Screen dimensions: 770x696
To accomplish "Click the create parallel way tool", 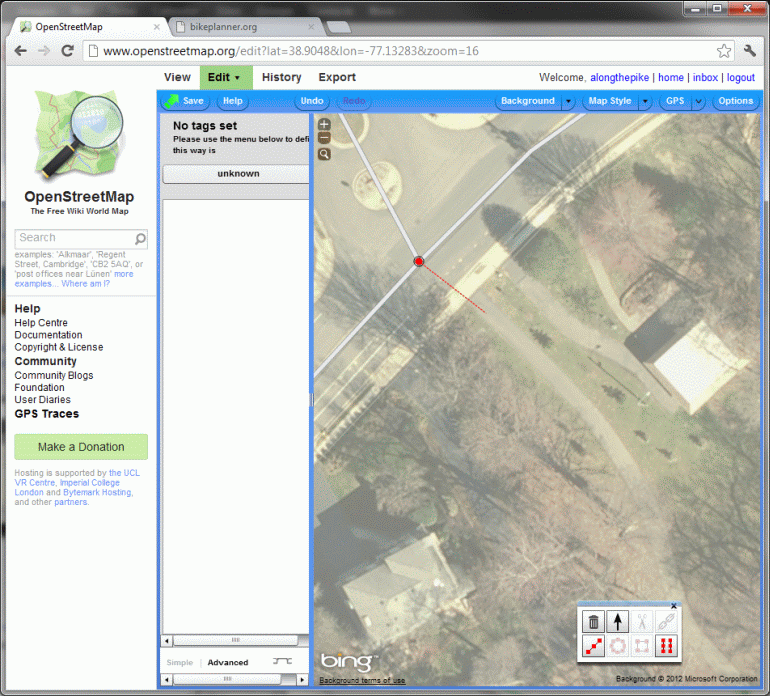I will tap(666, 646).
